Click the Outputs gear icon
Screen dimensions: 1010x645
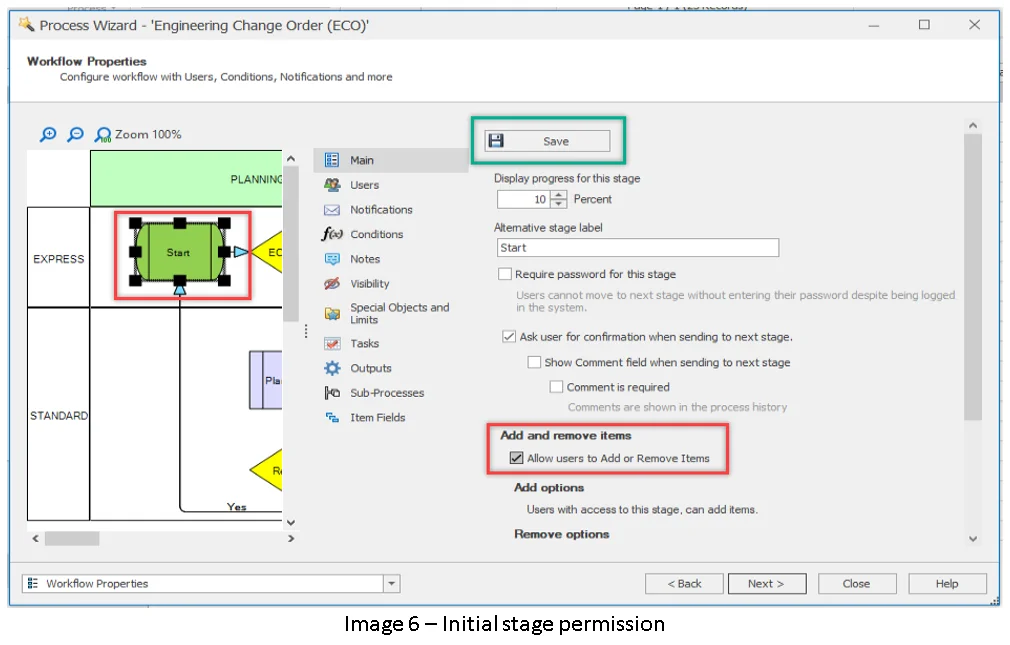coord(332,368)
